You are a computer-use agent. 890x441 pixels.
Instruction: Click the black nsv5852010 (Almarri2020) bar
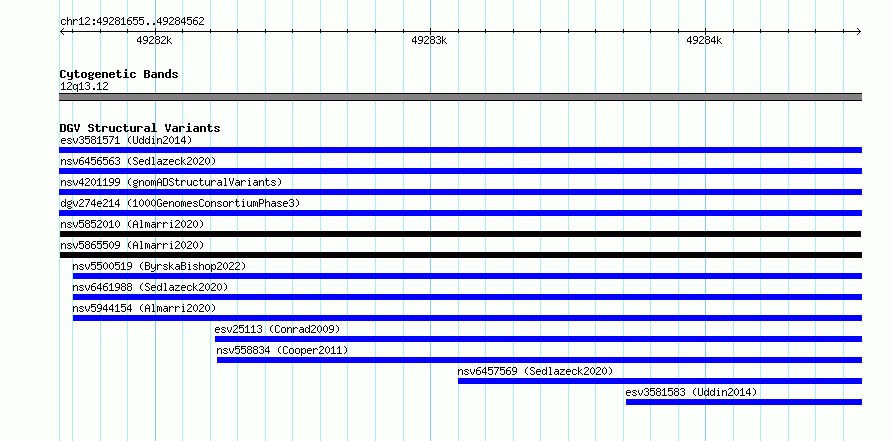pyautogui.click(x=460, y=234)
